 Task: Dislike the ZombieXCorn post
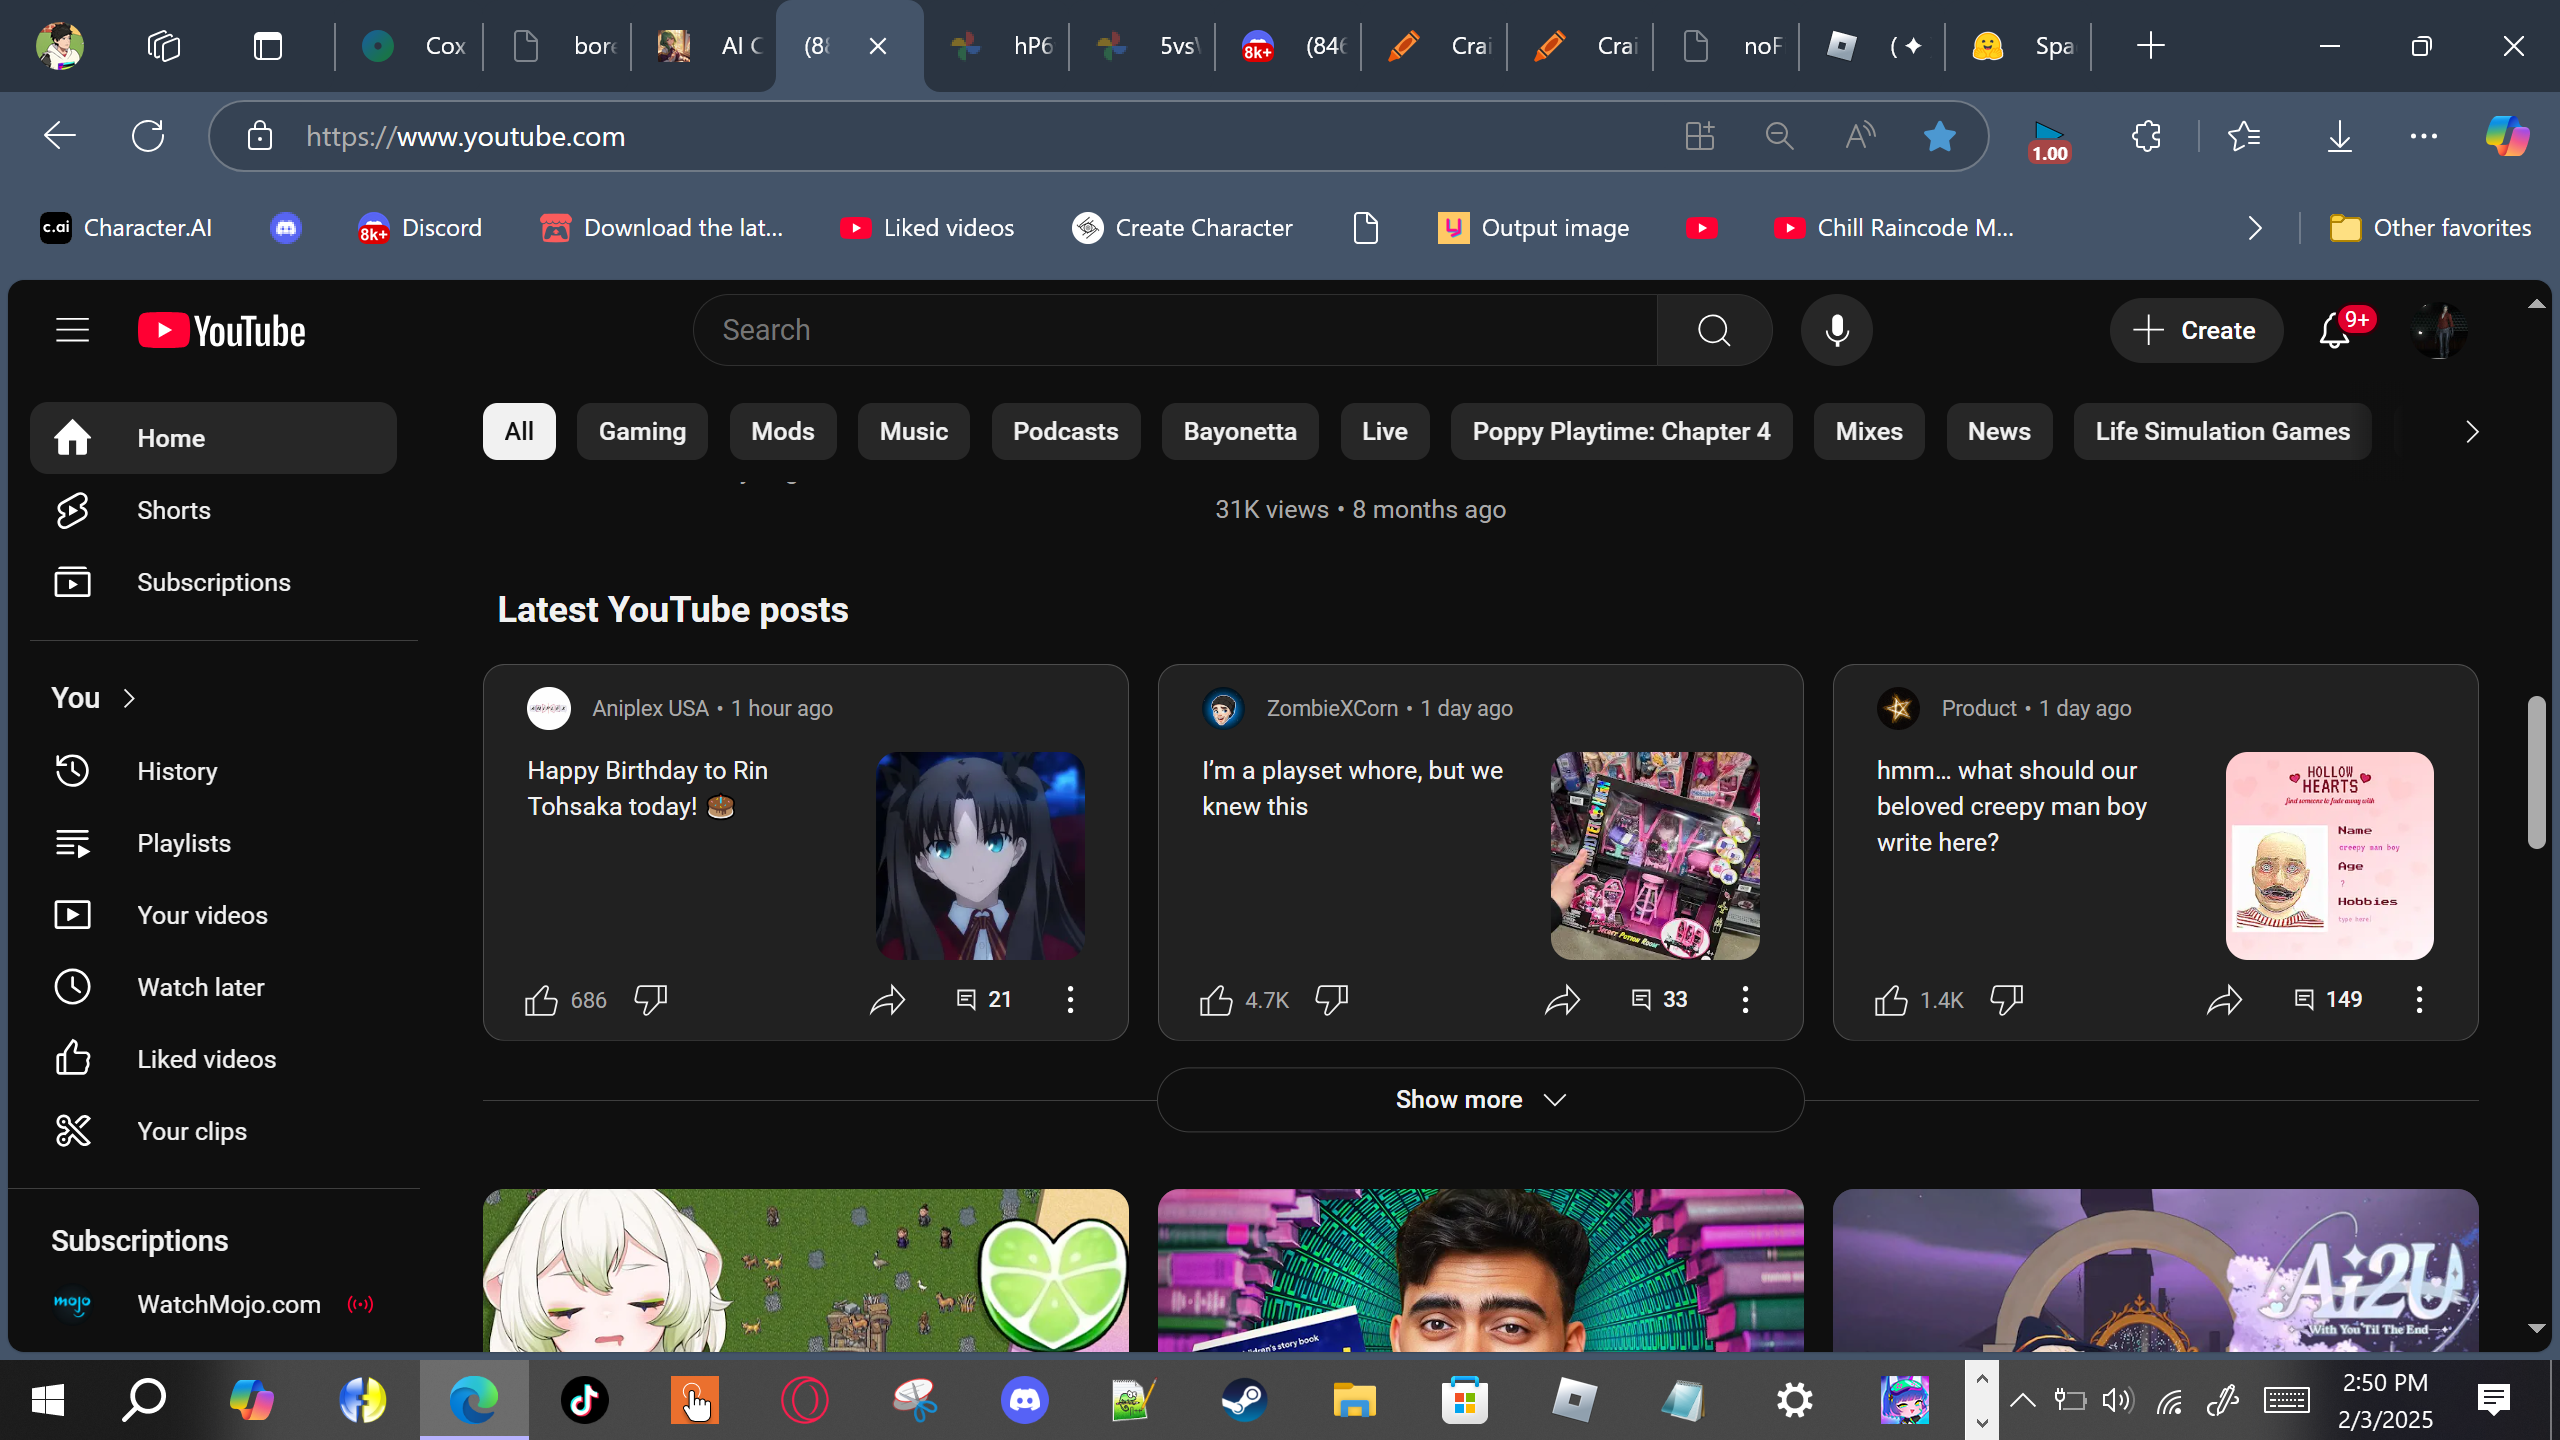[1332, 999]
